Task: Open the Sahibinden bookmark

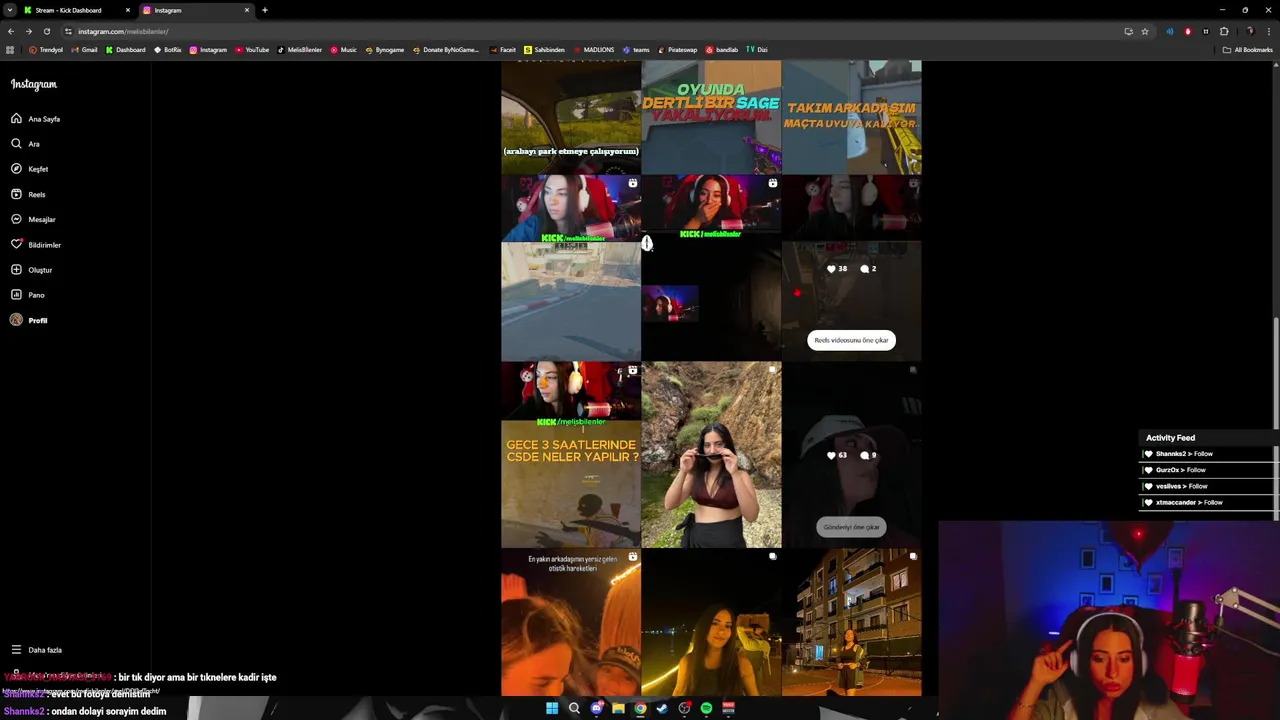Action: 545,49
